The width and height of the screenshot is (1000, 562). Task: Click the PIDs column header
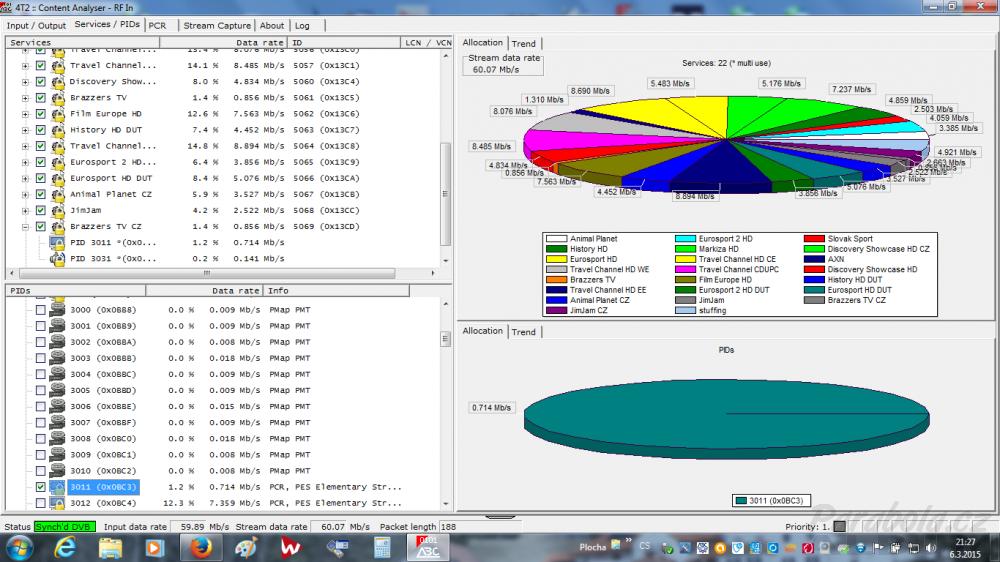coord(75,290)
